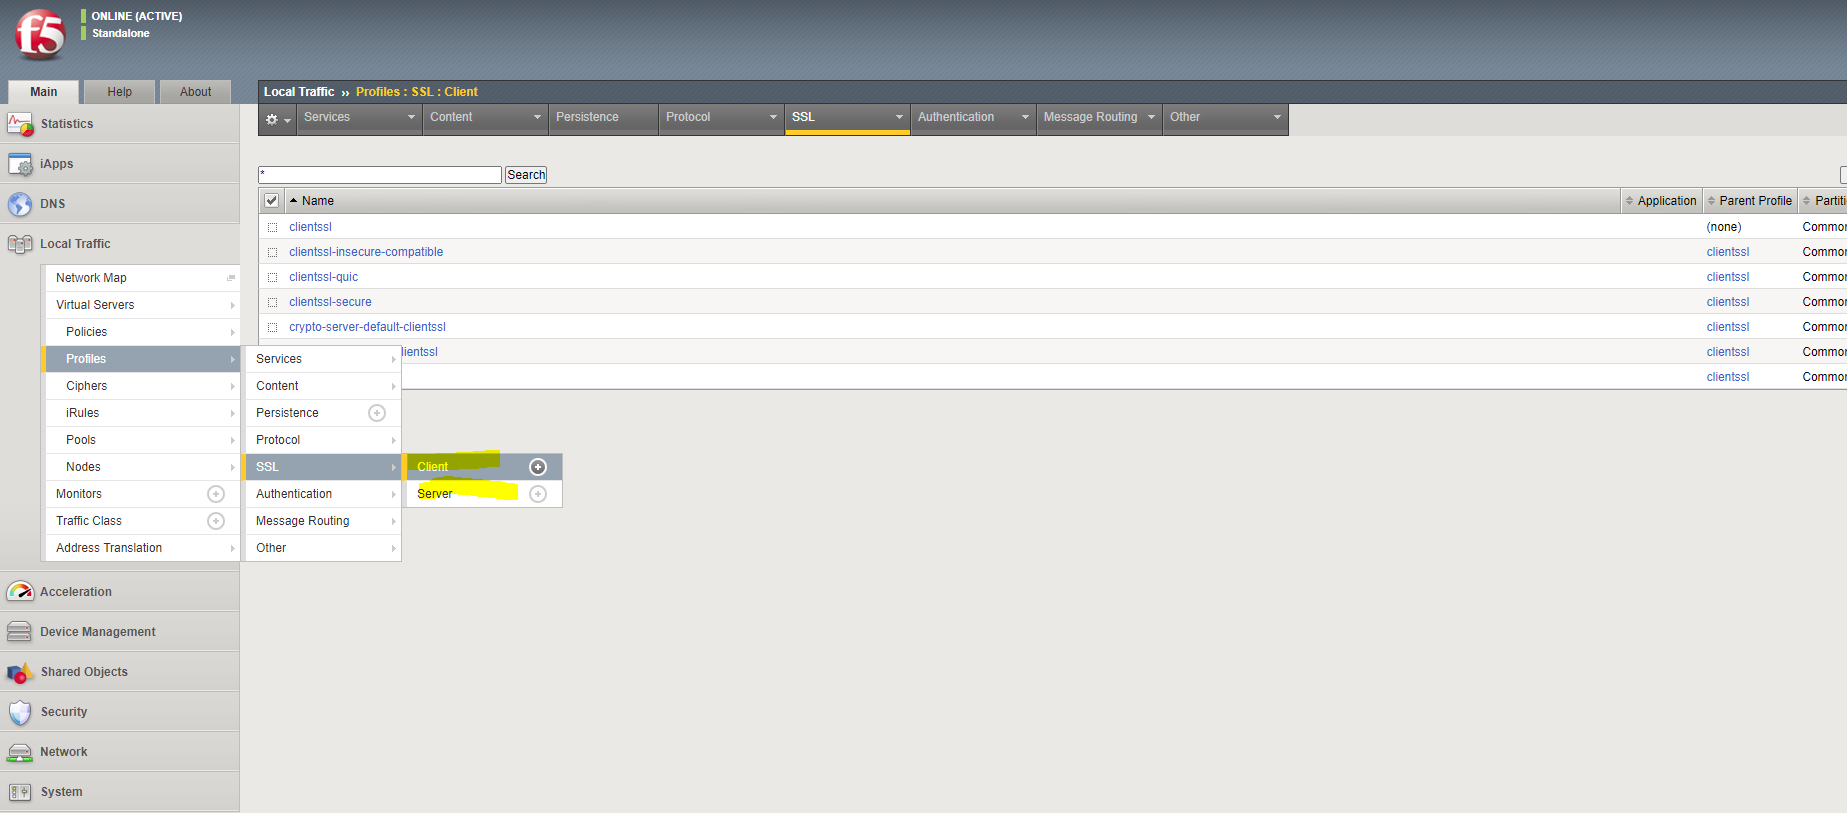Expand the Message Routing toolbar dropdown
The height and width of the screenshot is (813, 1847).
pyautogui.click(x=1099, y=118)
